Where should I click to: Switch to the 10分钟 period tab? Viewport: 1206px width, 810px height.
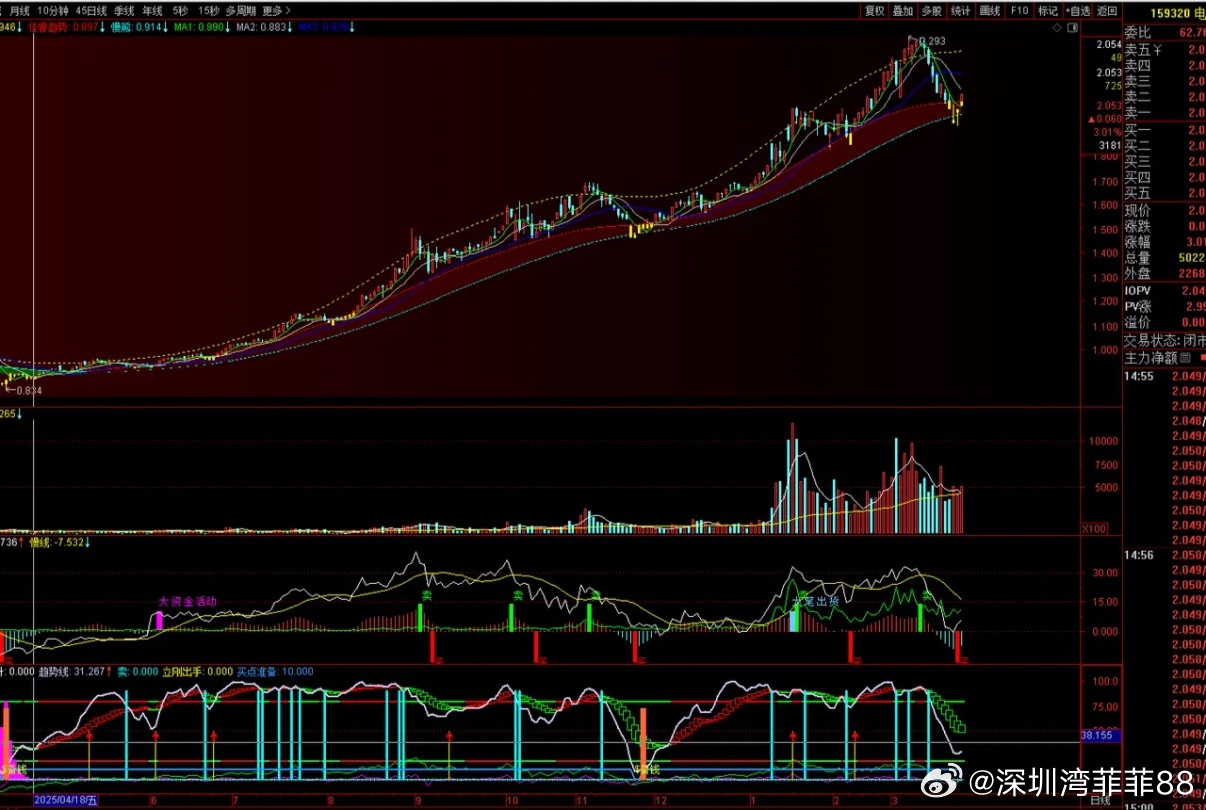53,10
